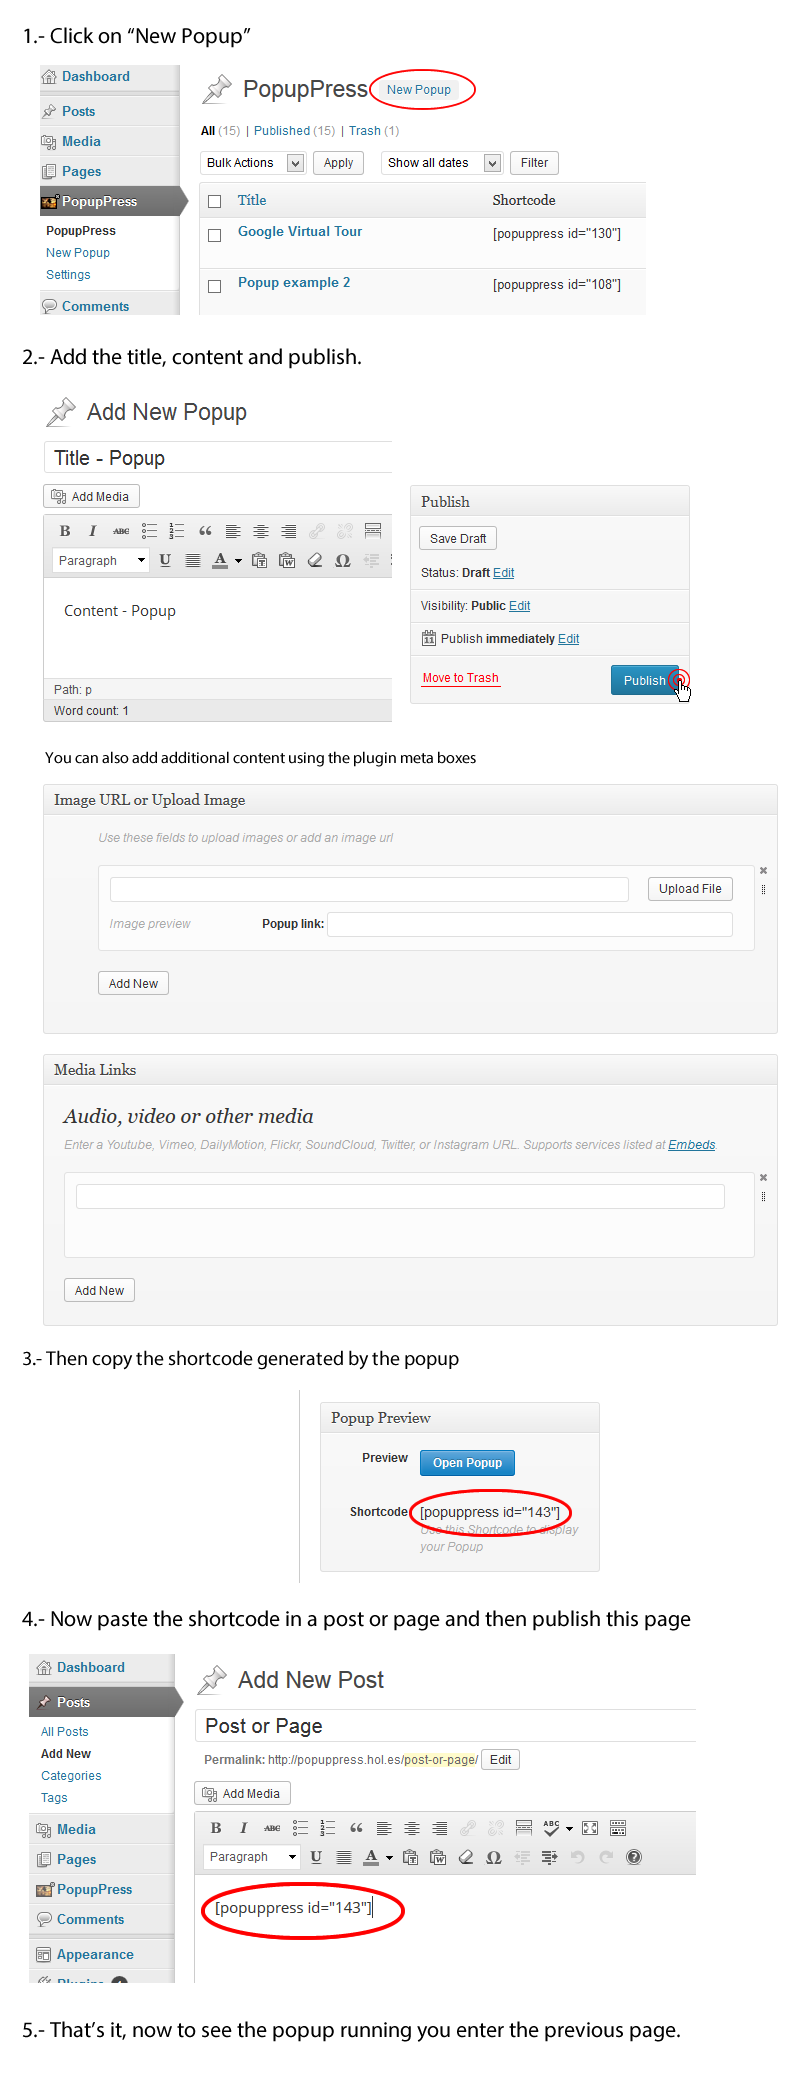Insert special character in the Add New Popup editor
The width and height of the screenshot is (793, 2087).
[342, 560]
